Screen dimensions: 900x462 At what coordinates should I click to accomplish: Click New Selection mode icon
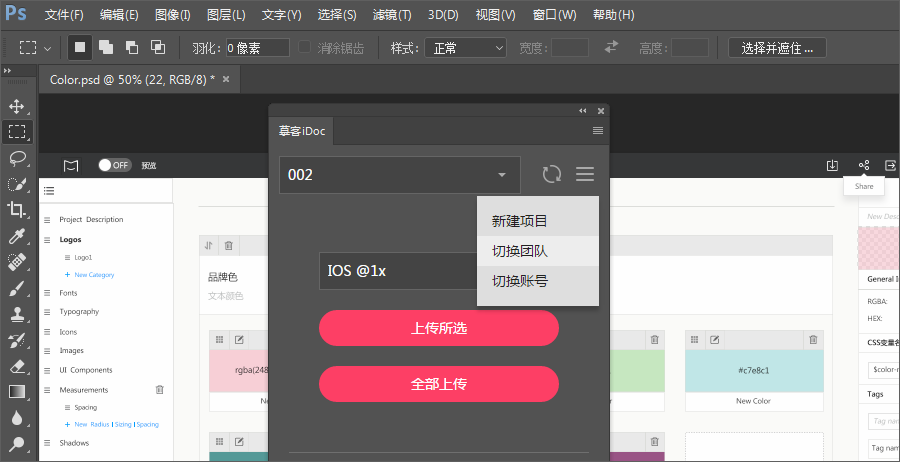click(x=80, y=48)
